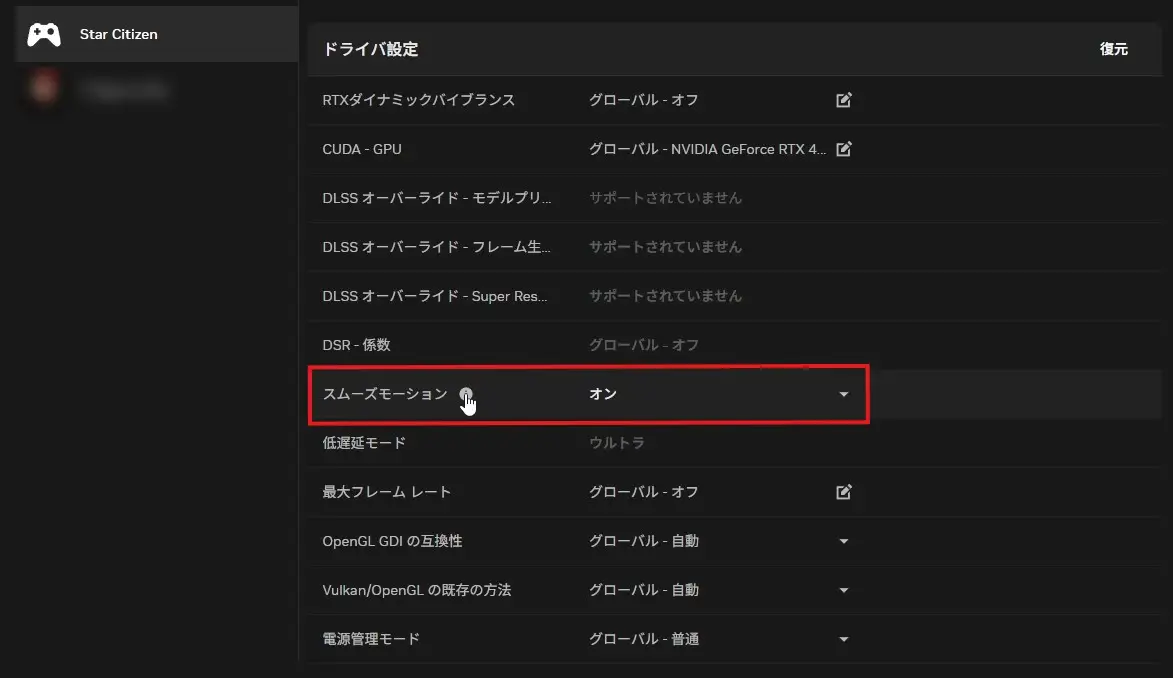
Task: Click グローバル - オフ value of 最大フレーム レート
Action: pyautogui.click(x=643, y=492)
